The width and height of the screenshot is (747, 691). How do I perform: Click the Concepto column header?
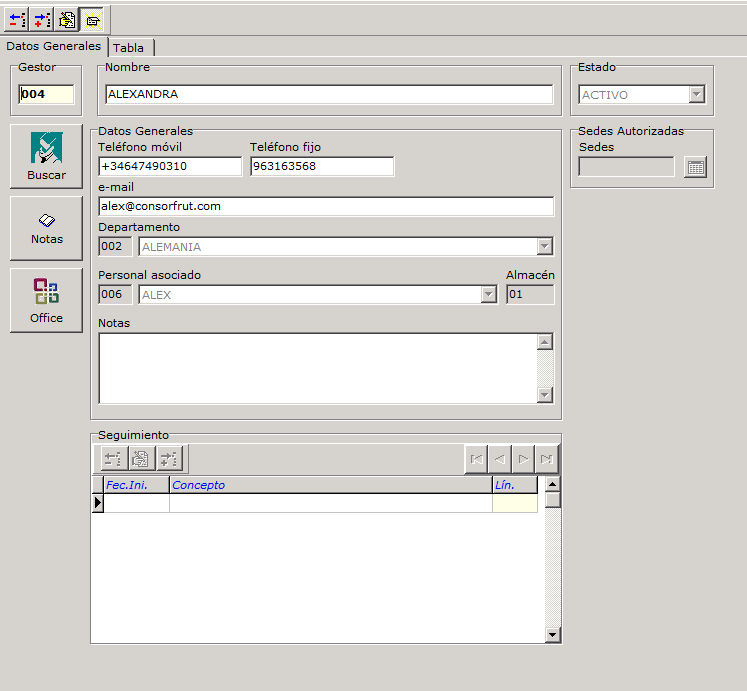point(330,485)
